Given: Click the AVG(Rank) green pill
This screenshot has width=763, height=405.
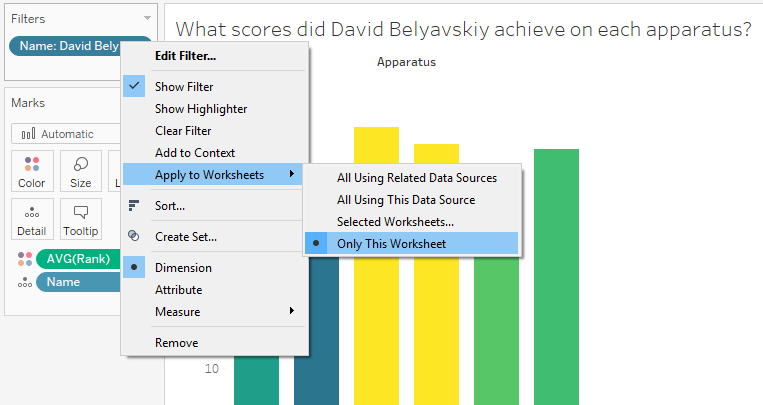Looking at the screenshot, I should pyautogui.click(x=77, y=260).
